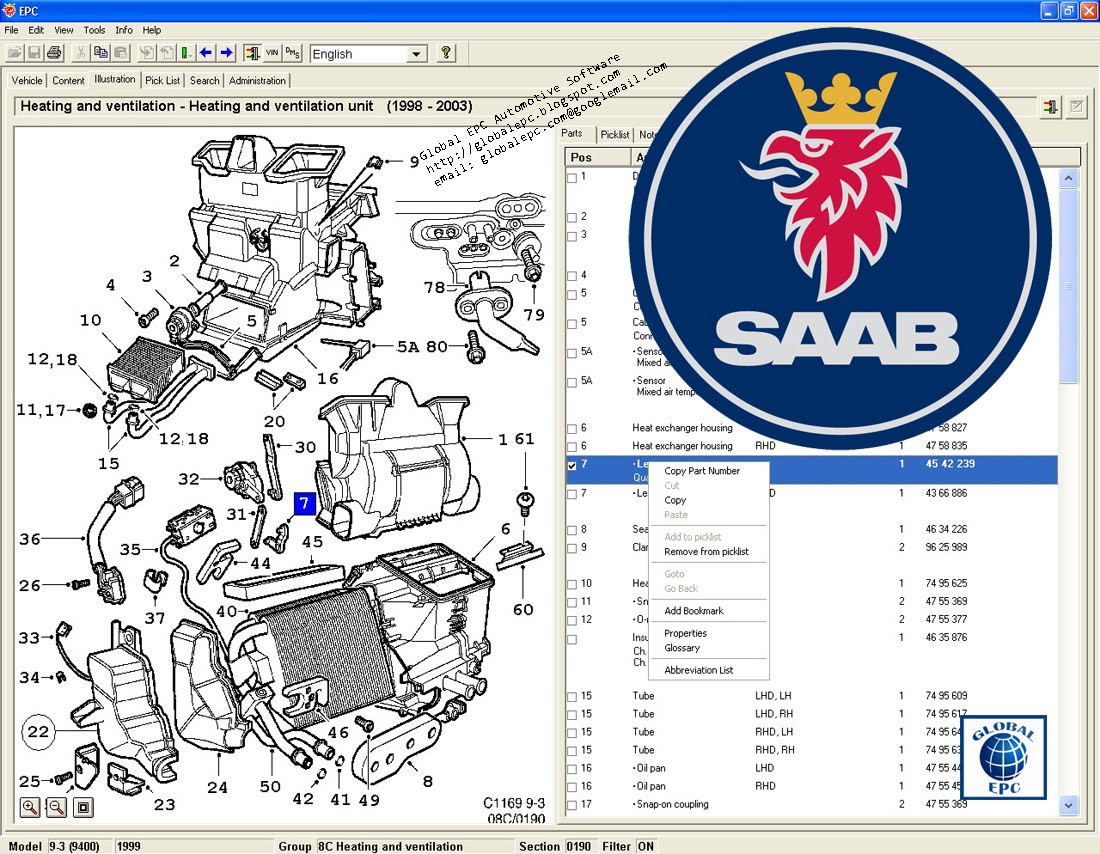1100x854 pixels.
Task: Open the Tools menu
Action: pyautogui.click(x=94, y=30)
